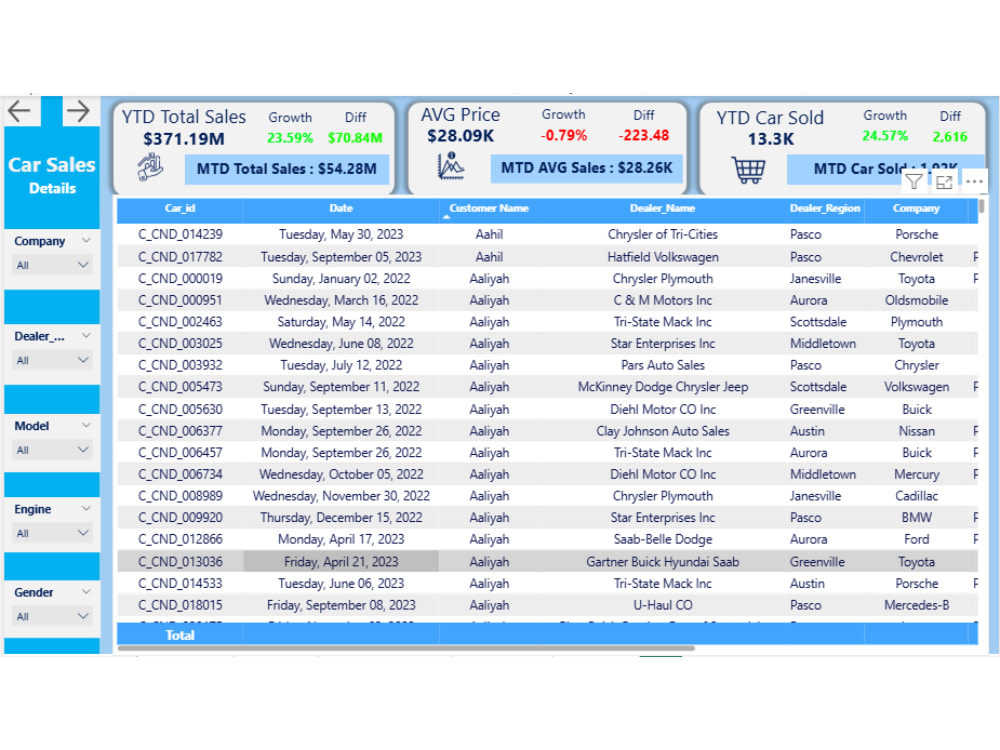Select cell C_CND_017782

180,257
